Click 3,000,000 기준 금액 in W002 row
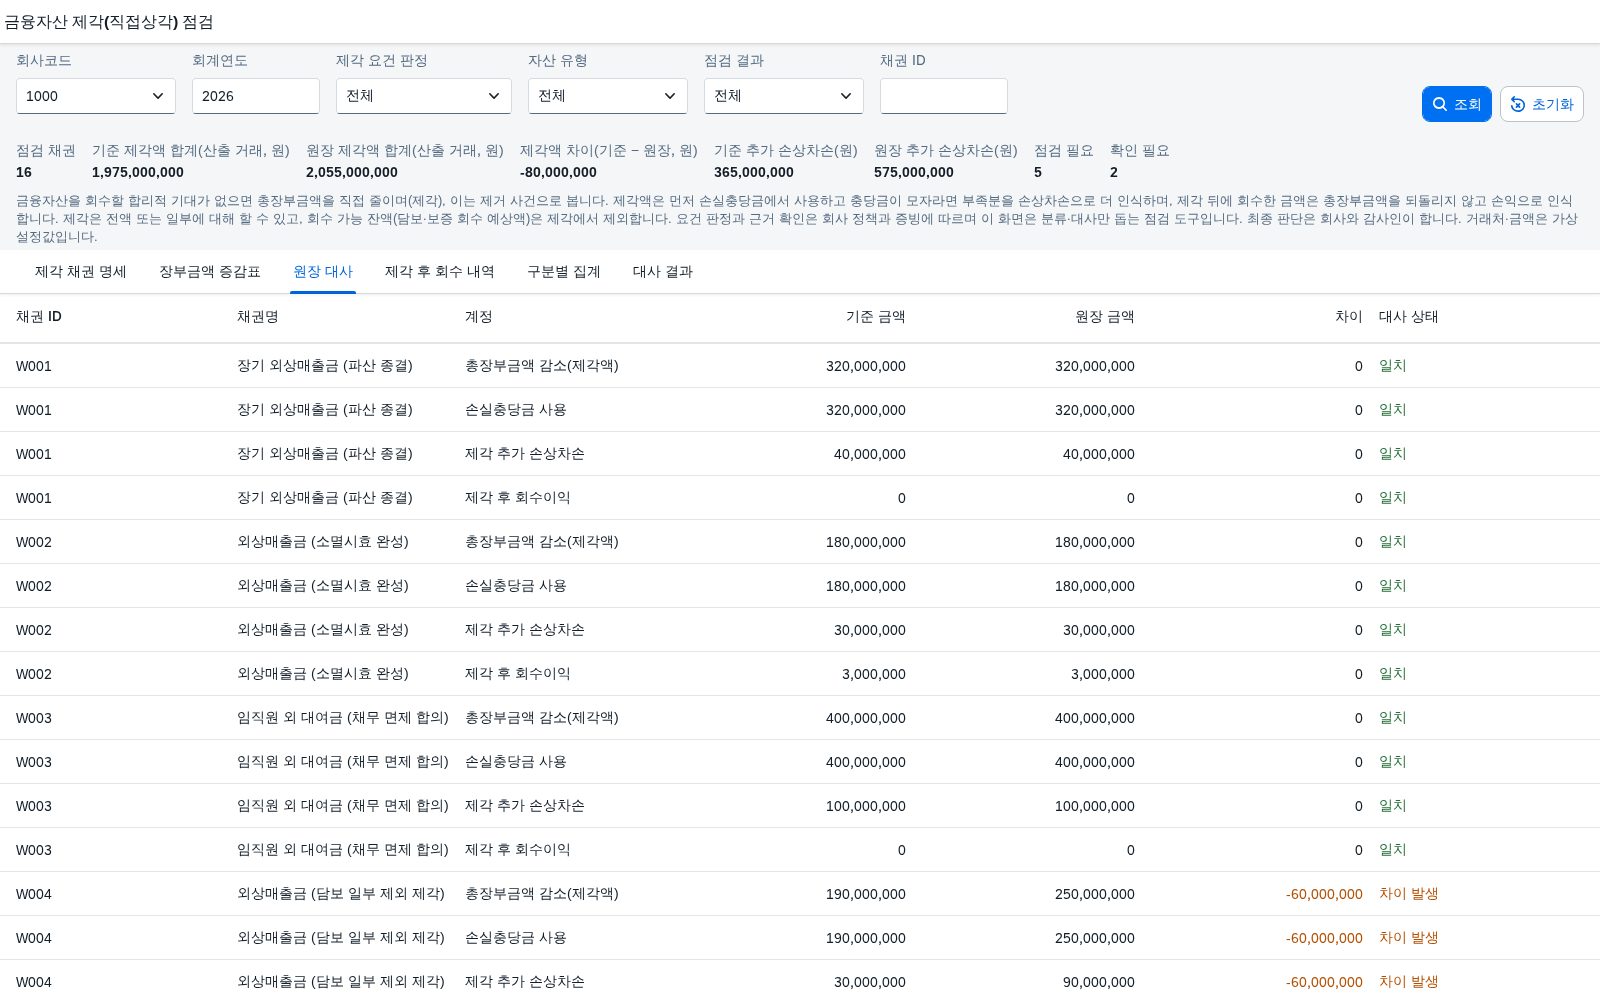1600x1000 pixels. click(x=874, y=674)
